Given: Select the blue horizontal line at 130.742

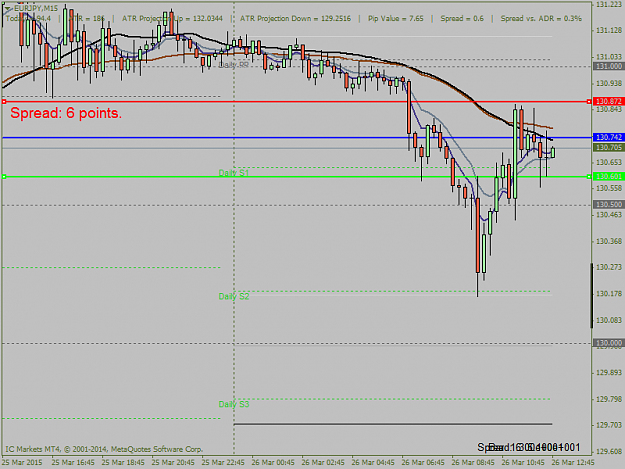Looking at the screenshot, I should [297, 138].
